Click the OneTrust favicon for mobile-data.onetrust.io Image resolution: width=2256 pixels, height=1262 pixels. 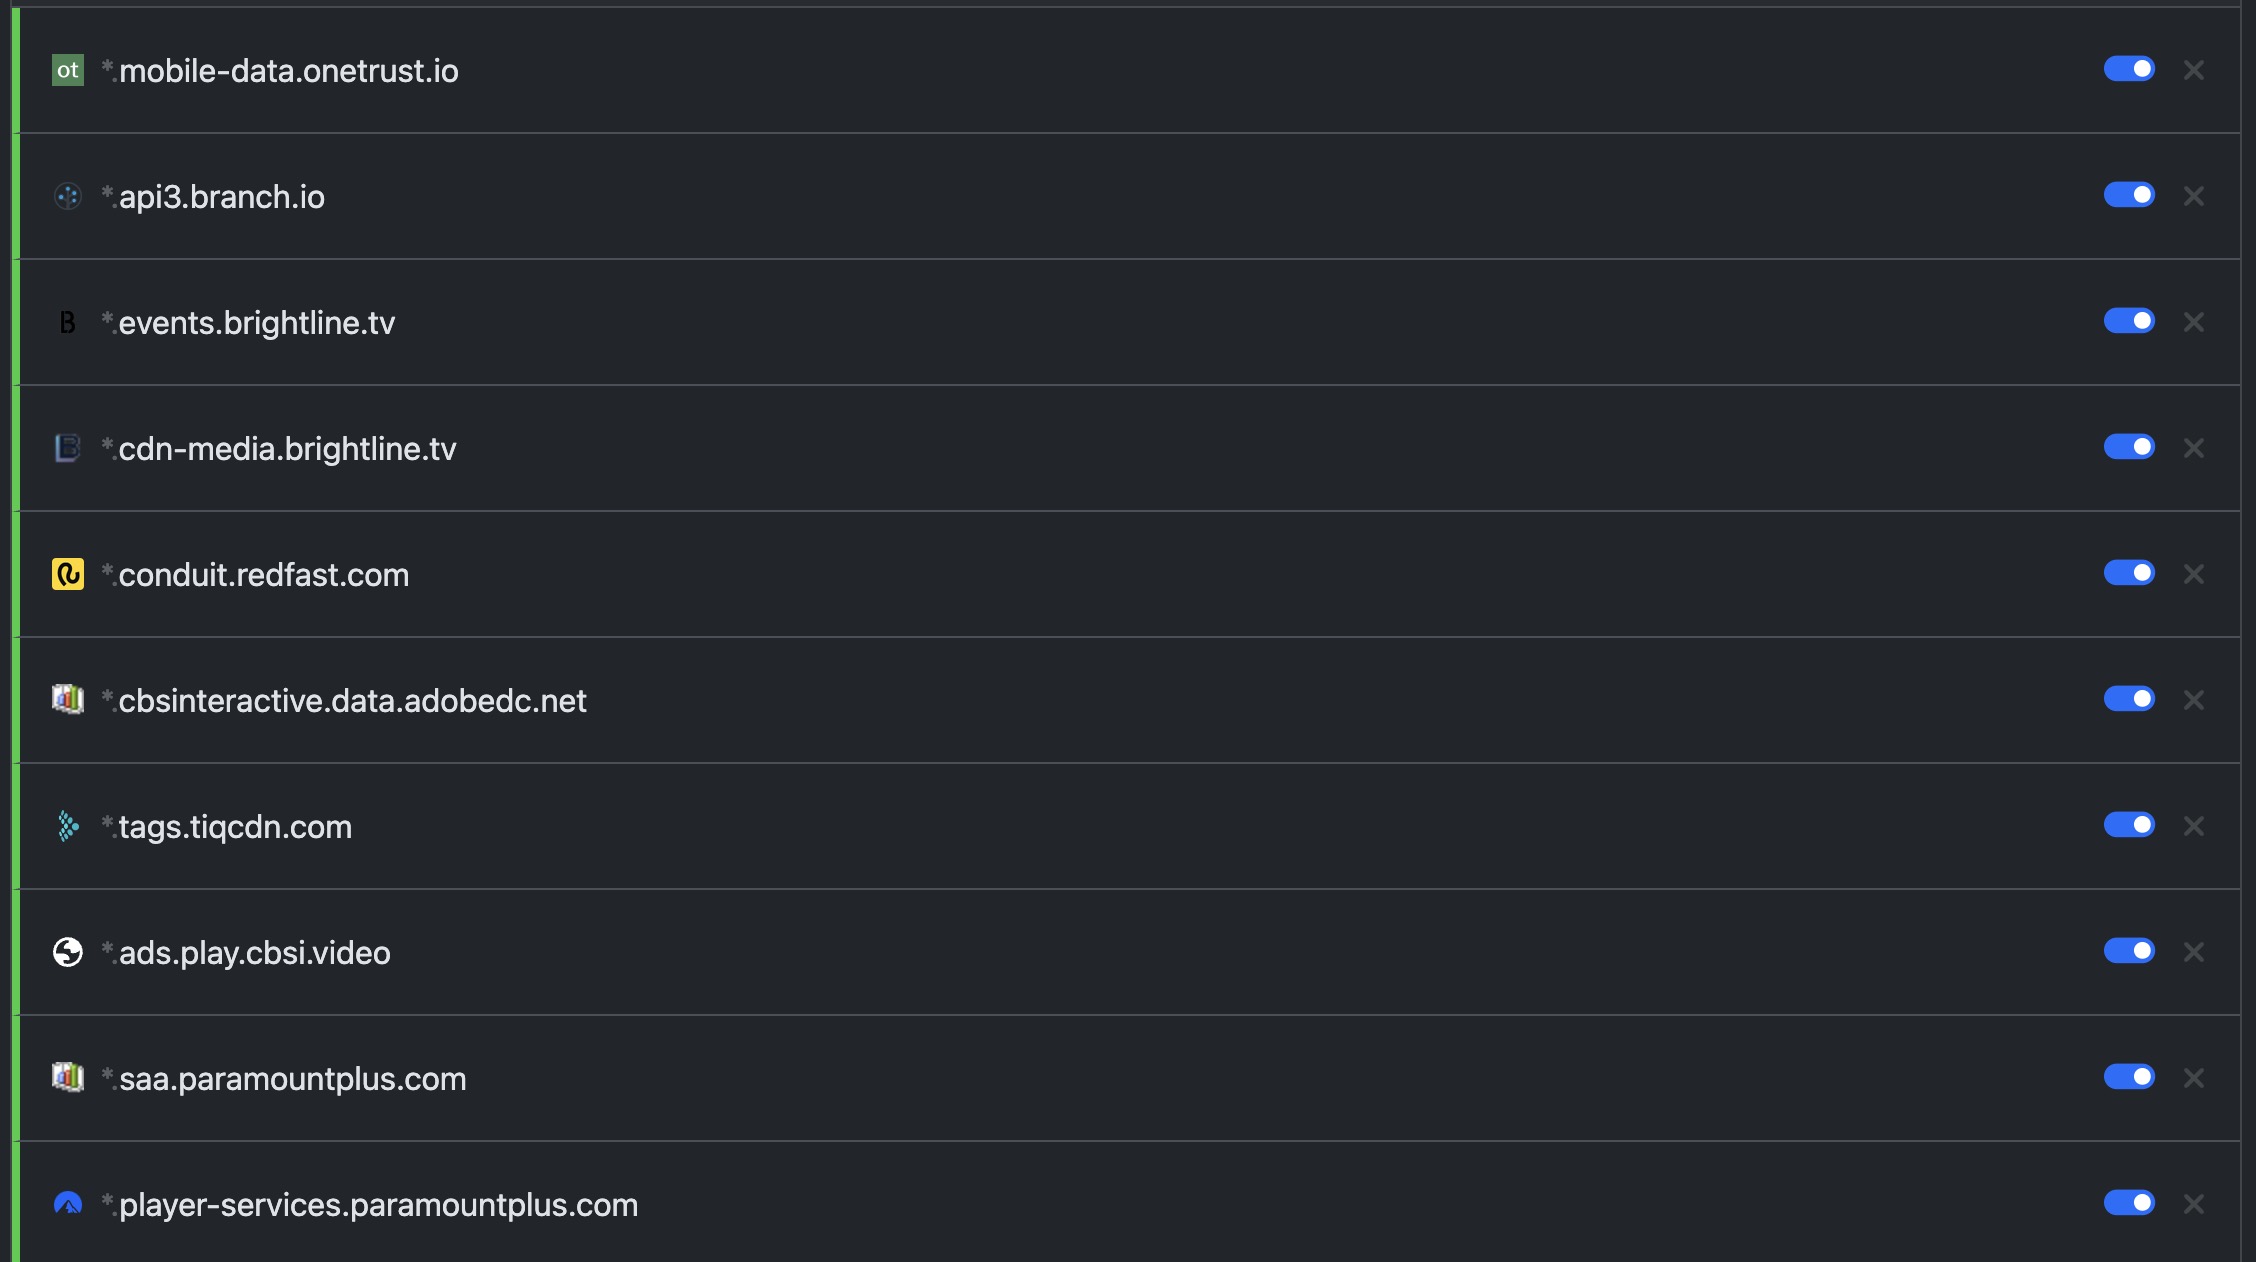pyautogui.click(x=68, y=70)
